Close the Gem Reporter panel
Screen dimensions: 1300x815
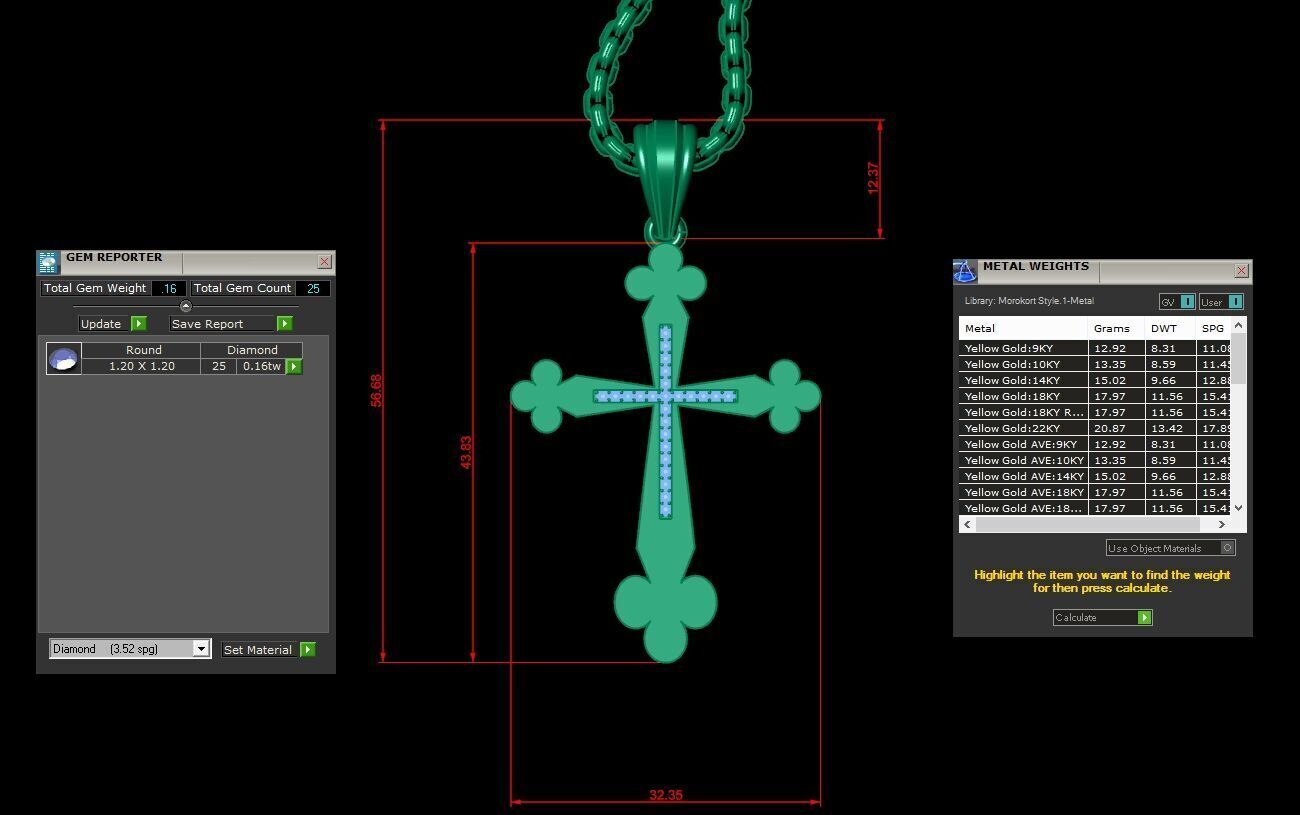[x=324, y=261]
